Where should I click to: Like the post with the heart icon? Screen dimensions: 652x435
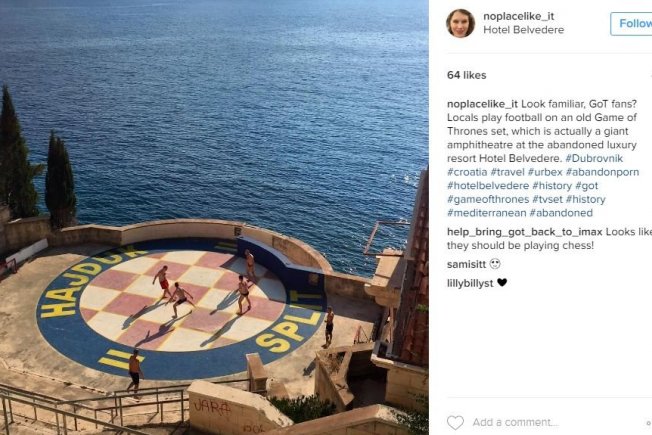point(455,423)
